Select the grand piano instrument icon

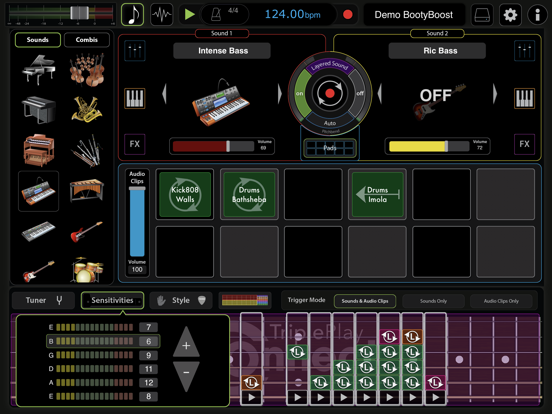coord(38,69)
